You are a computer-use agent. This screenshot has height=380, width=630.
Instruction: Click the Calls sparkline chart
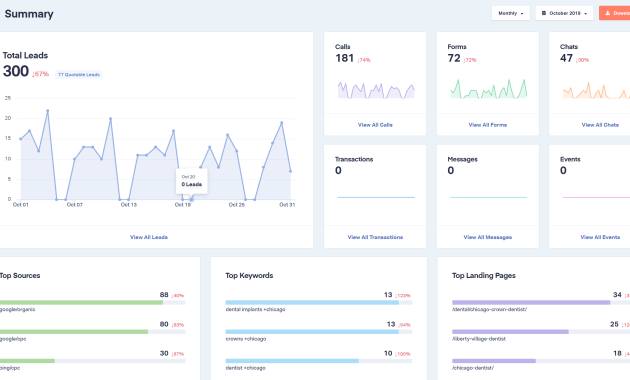[x=376, y=90]
